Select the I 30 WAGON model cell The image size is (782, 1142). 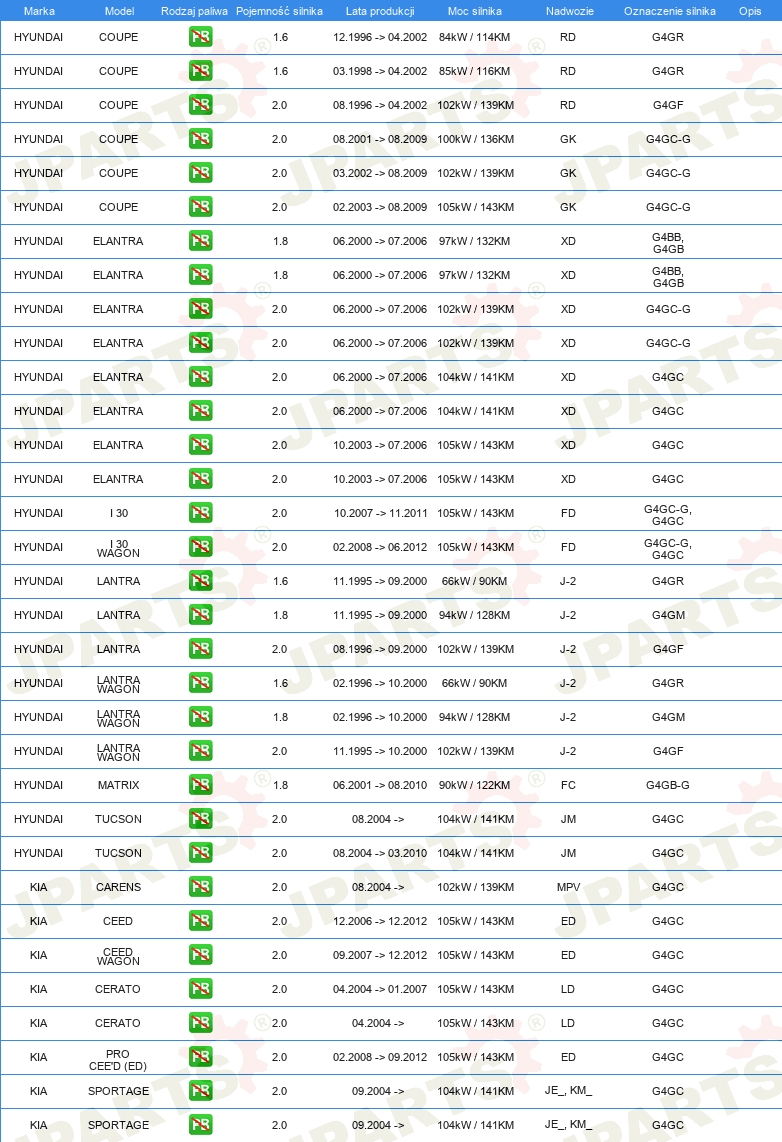coord(119,548)
